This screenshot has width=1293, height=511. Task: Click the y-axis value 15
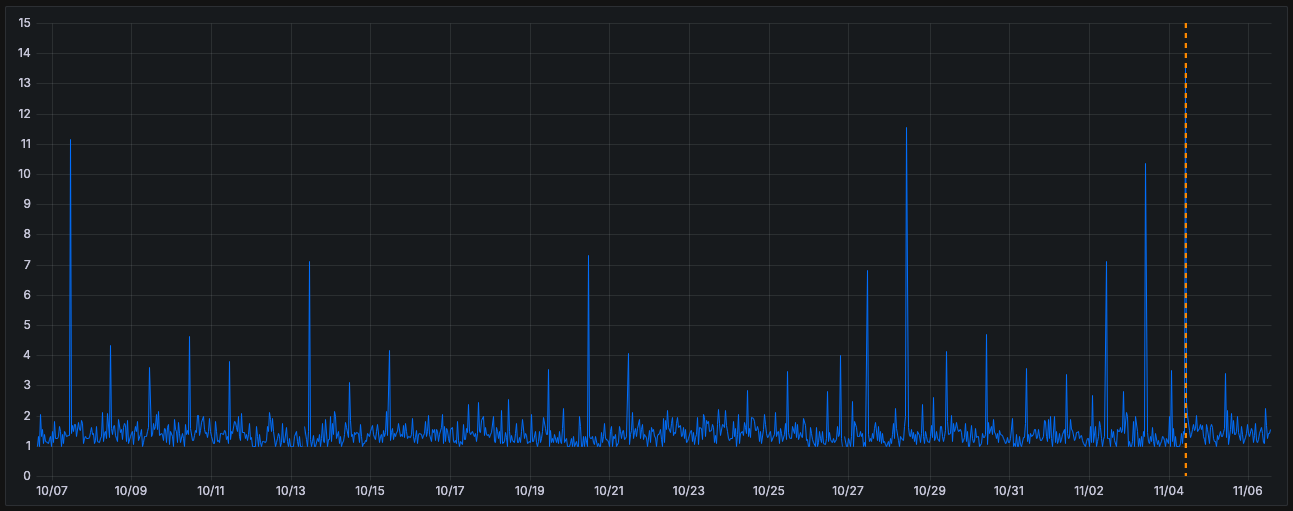coord(24,23)
